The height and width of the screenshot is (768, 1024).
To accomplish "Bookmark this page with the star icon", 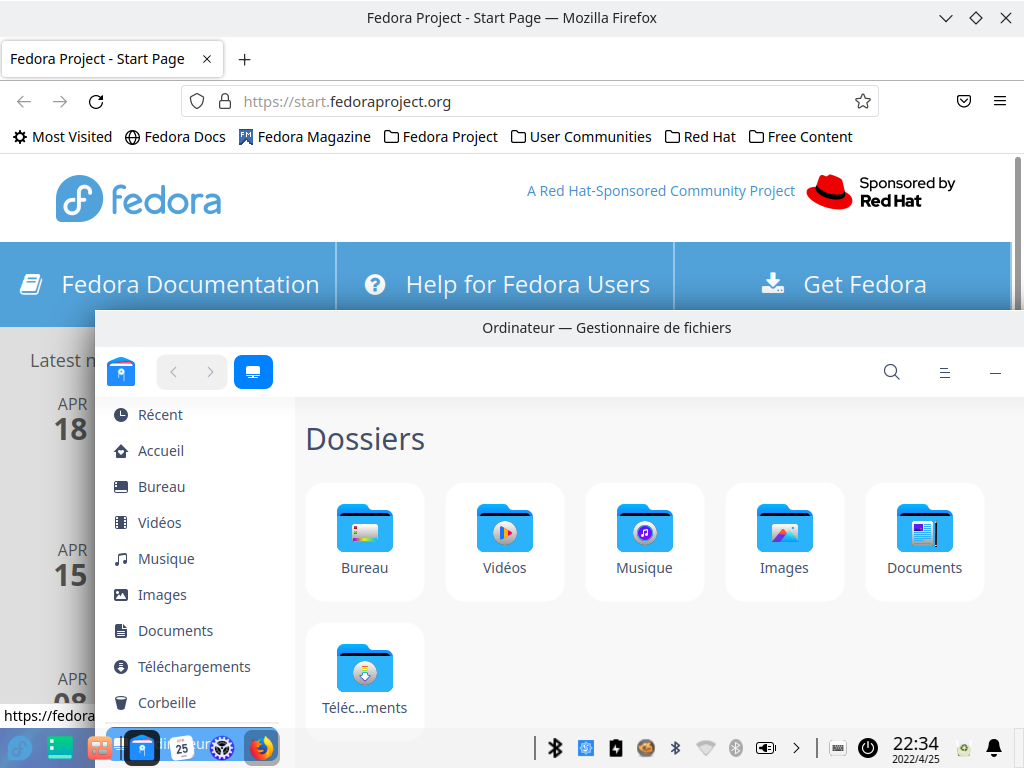I will tap(862, 101).
